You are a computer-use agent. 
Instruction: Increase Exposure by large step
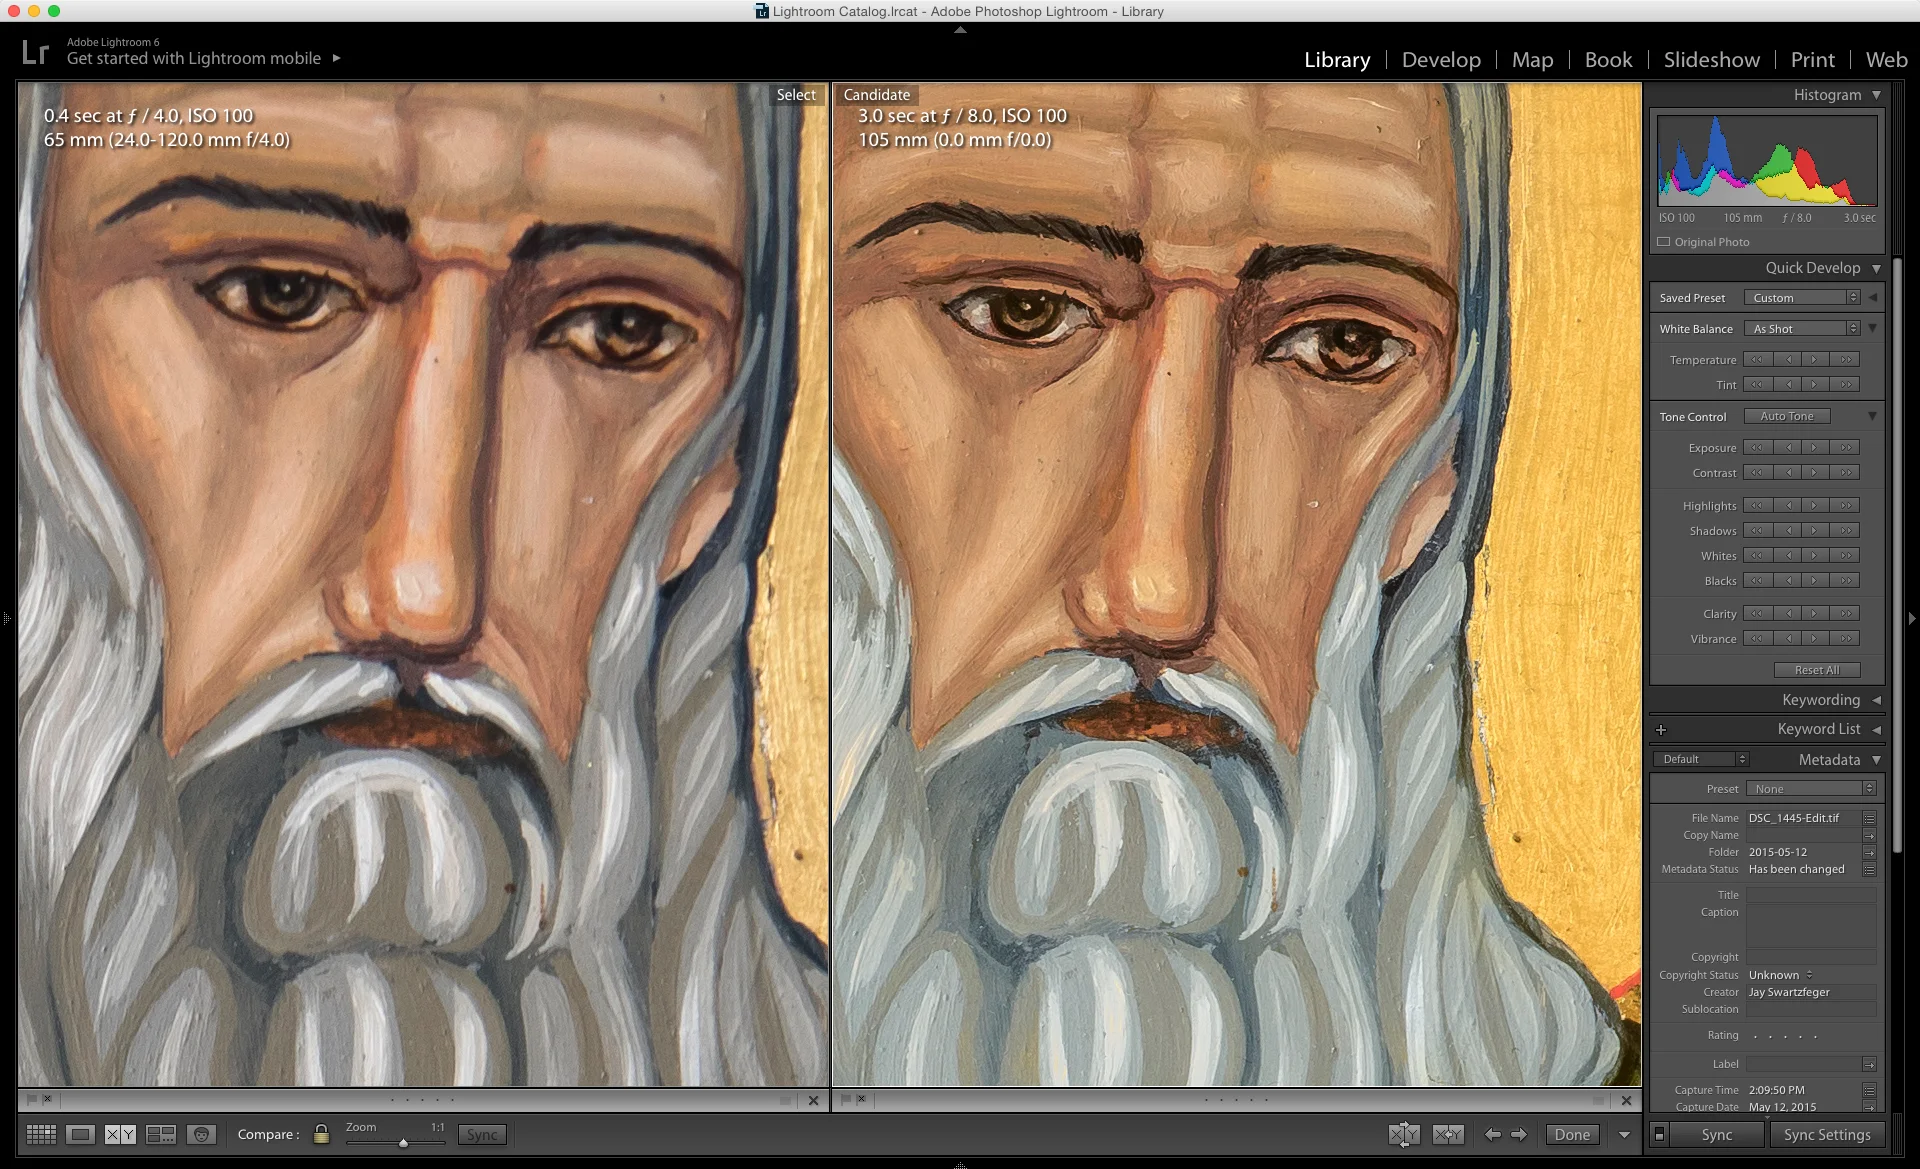(x=1846, y=447)
